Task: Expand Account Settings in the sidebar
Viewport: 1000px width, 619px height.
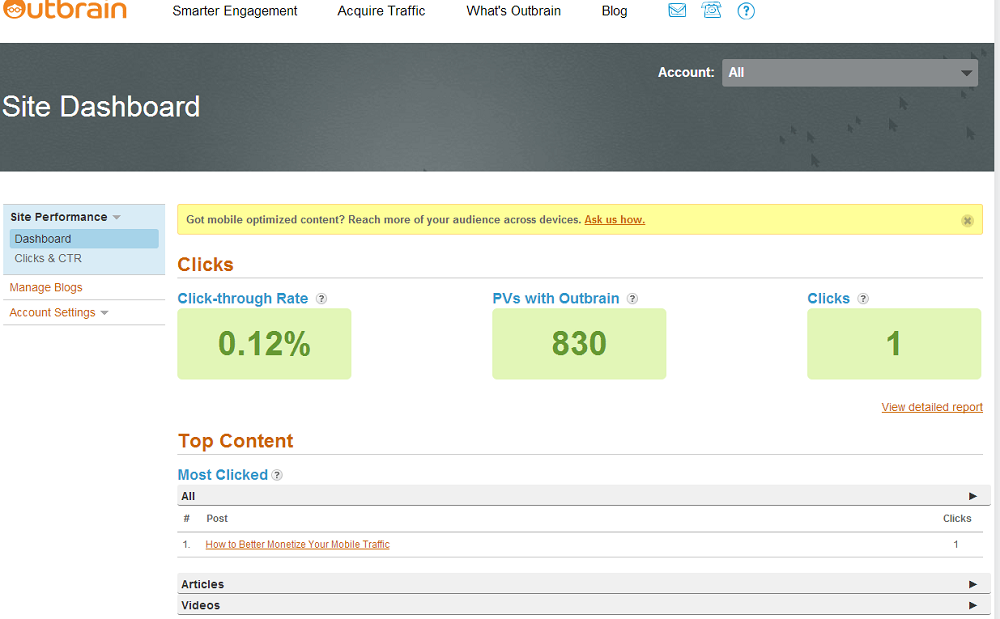Action: coord(104,313)
